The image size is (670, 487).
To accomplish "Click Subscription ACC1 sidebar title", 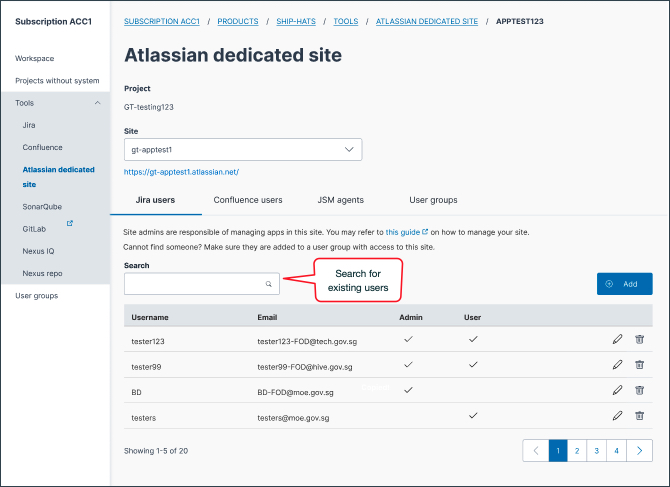I will [53, 21].
